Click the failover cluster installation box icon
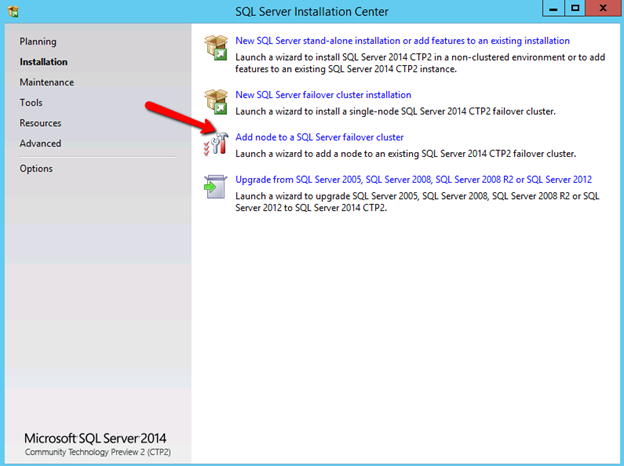624x466 pixels. (x=216, y=102)
